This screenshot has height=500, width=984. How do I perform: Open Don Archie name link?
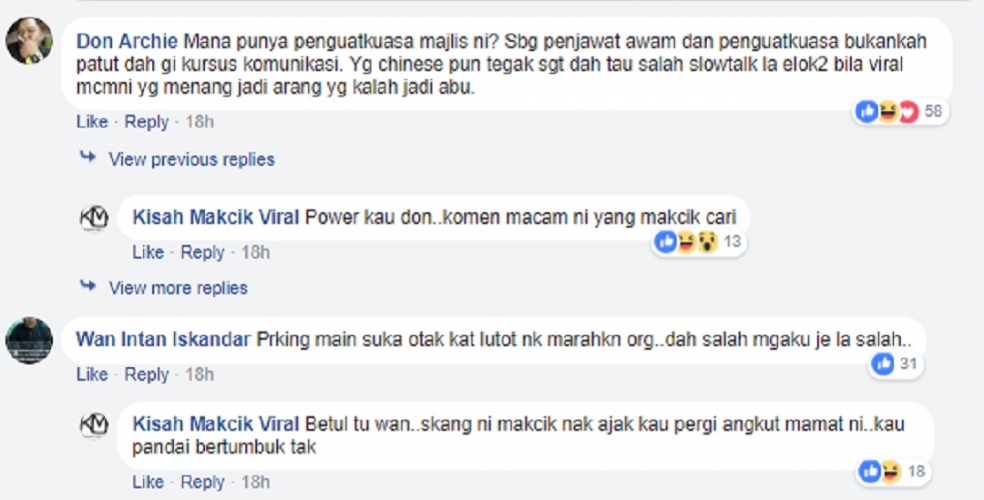pyautogui.click(x=127, y=42)
